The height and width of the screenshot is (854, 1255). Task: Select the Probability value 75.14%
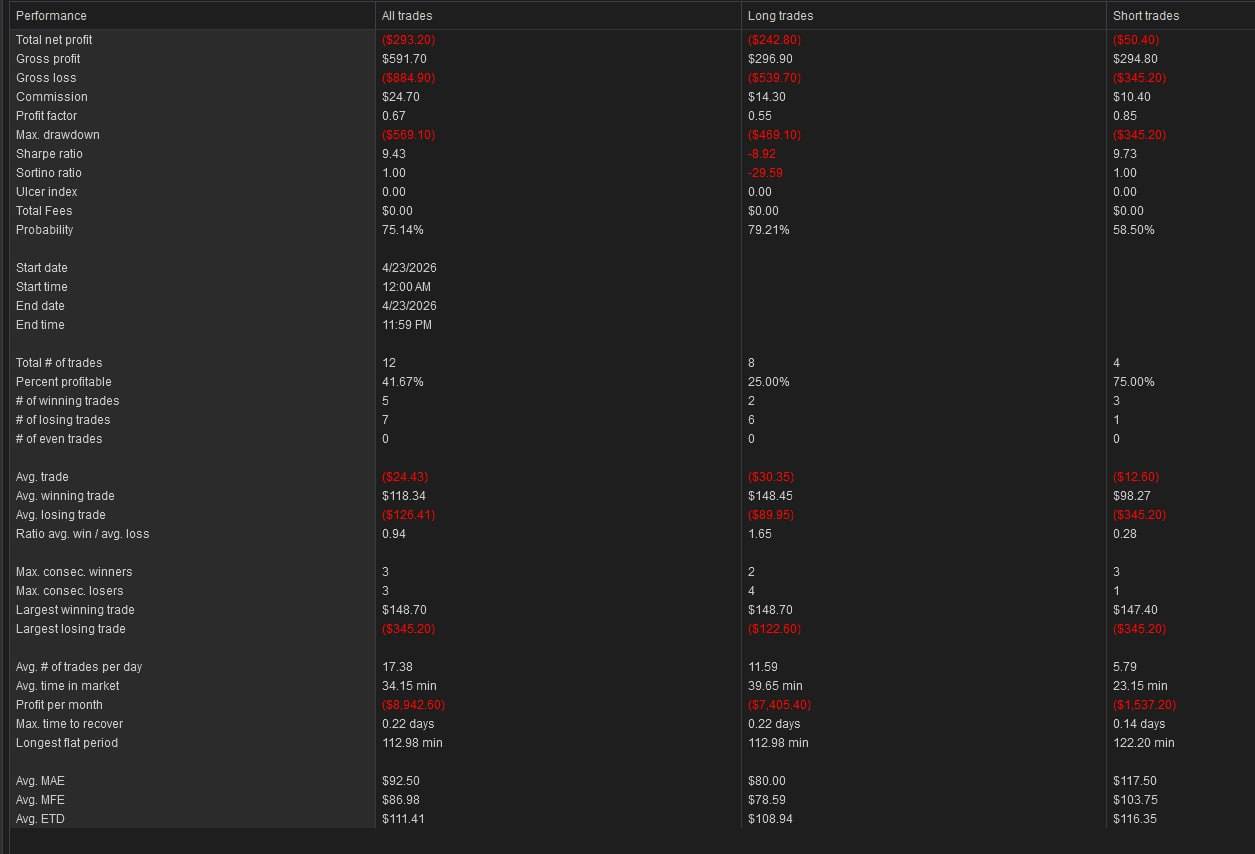pyautogui.click(x=402, y=230)
